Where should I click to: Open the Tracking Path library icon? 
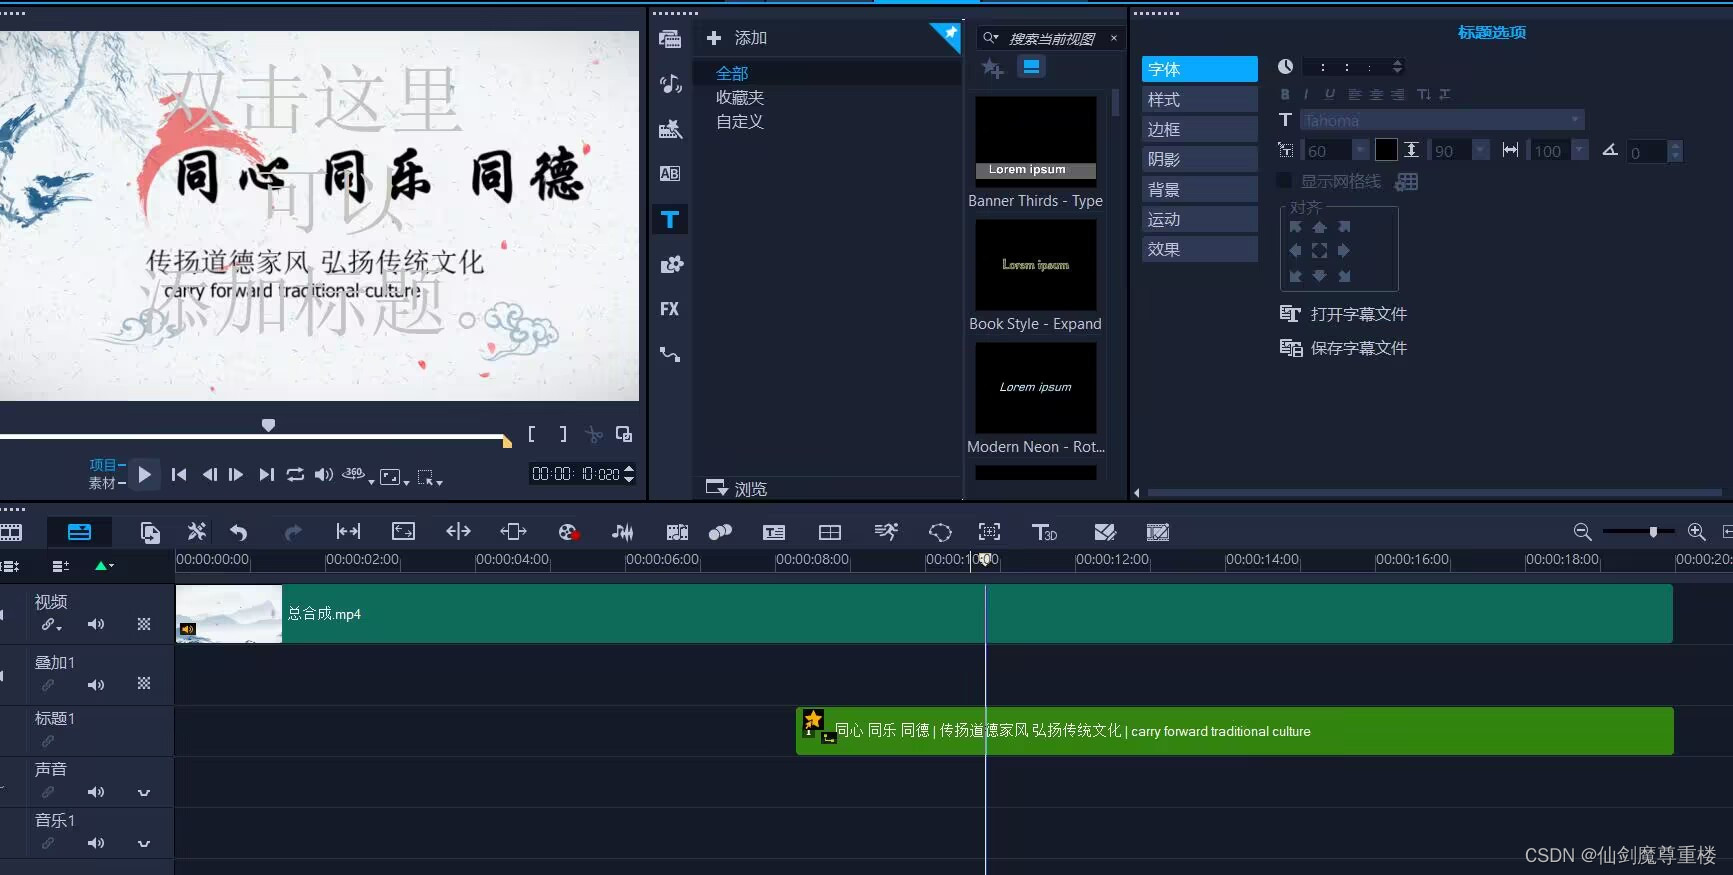670,354
